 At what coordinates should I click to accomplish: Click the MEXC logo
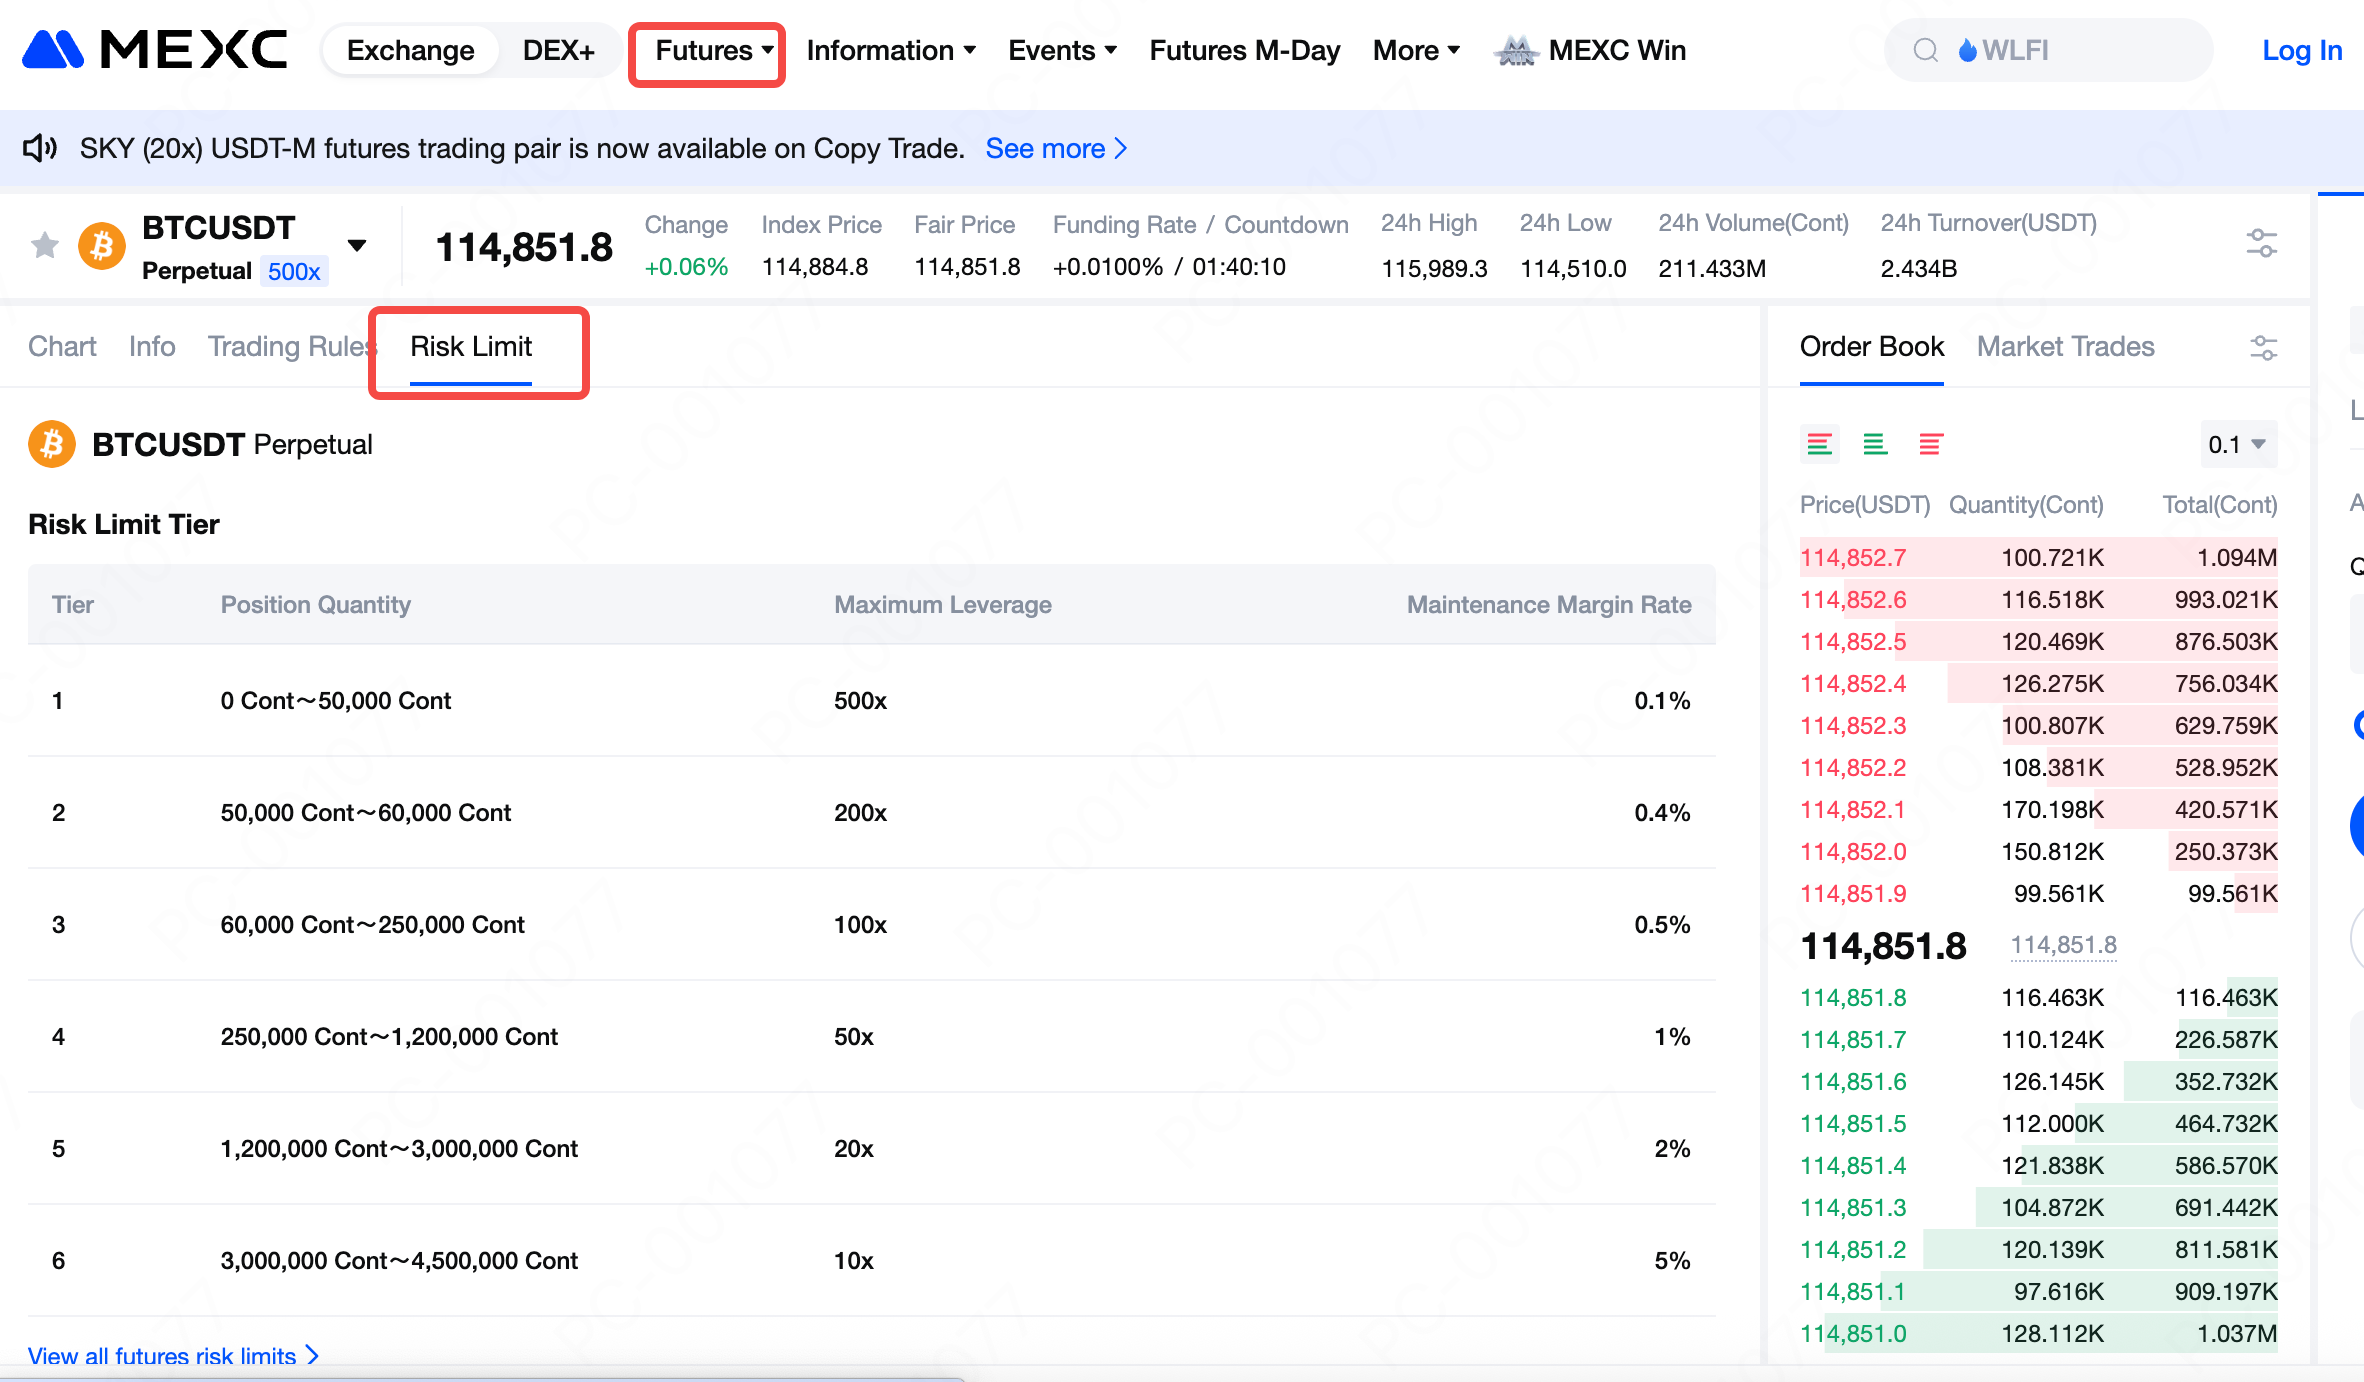click(155, 50)
